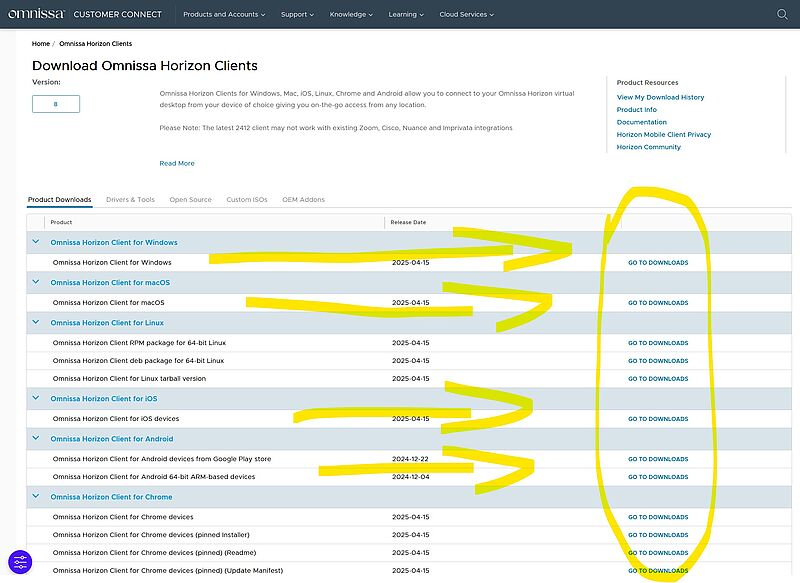Open Horizon Mobile Client Privacy link

pyautogui.click(x=664, y=135)
